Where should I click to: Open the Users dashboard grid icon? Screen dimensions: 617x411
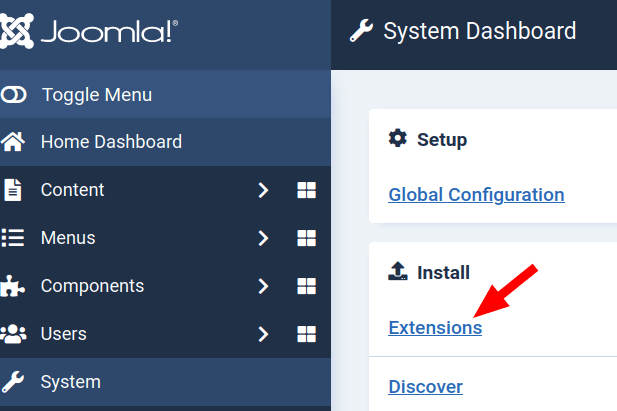[x=306, y=334]
